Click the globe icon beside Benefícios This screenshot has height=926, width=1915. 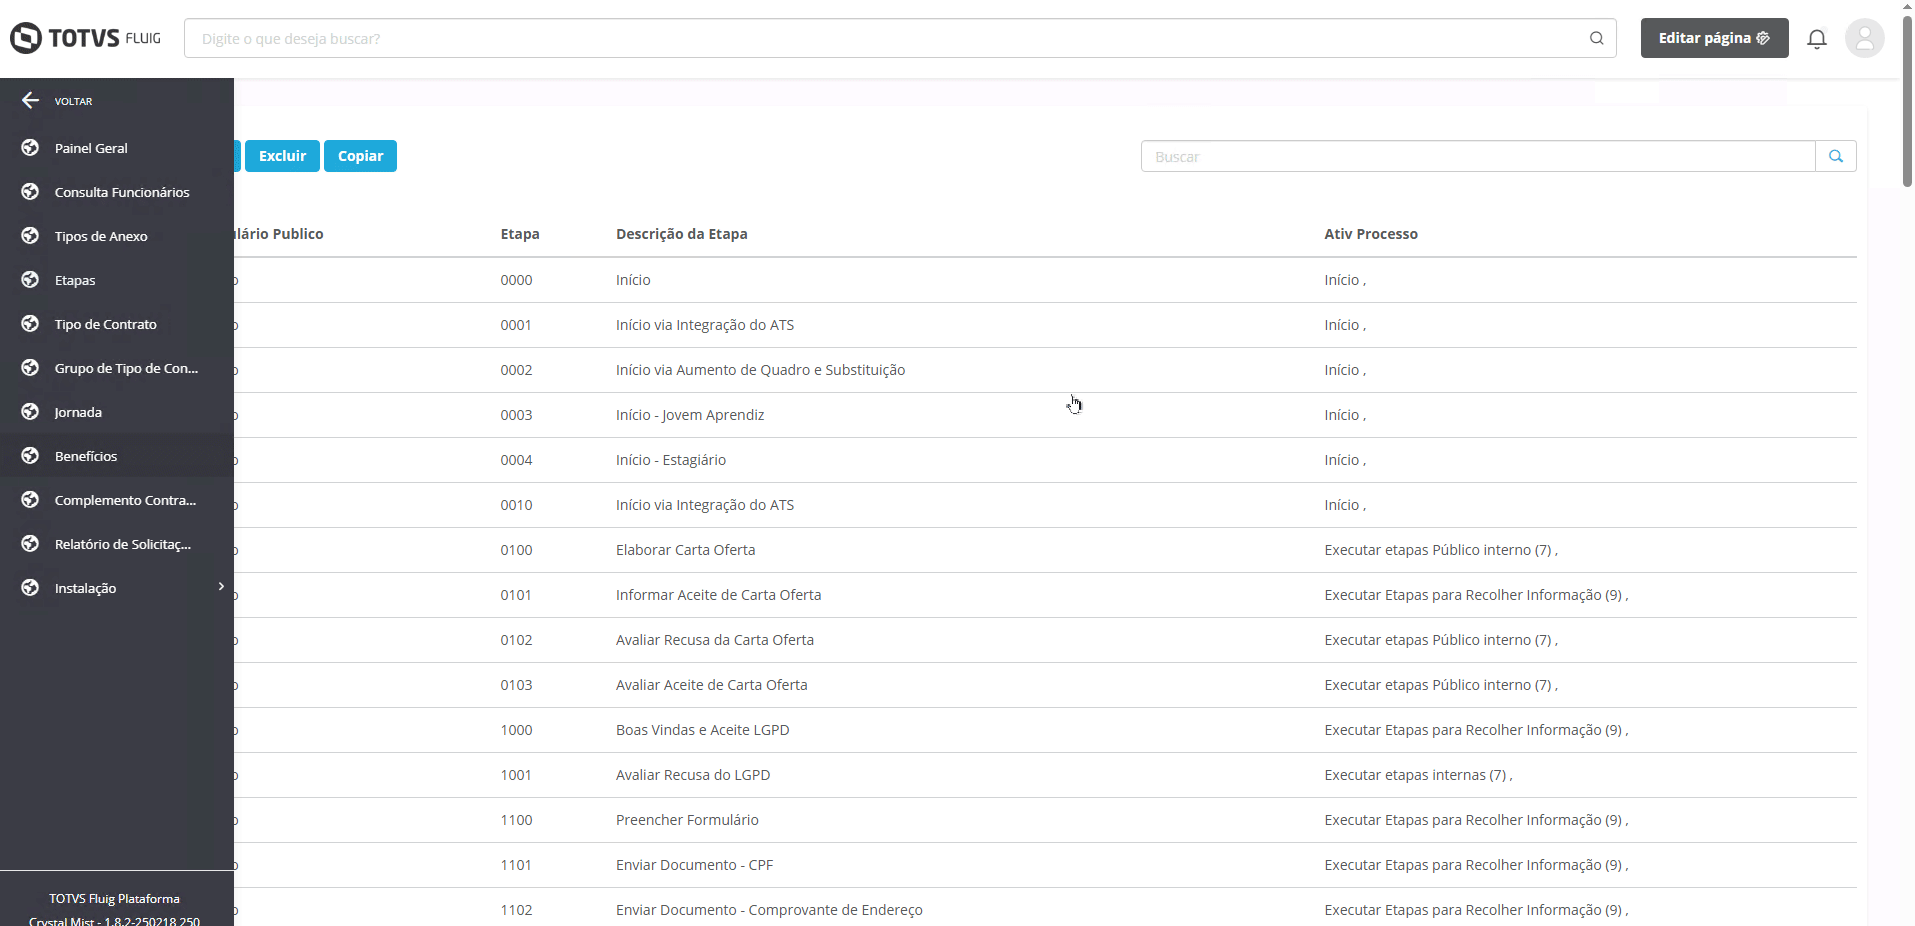click(x=30, y=455)
